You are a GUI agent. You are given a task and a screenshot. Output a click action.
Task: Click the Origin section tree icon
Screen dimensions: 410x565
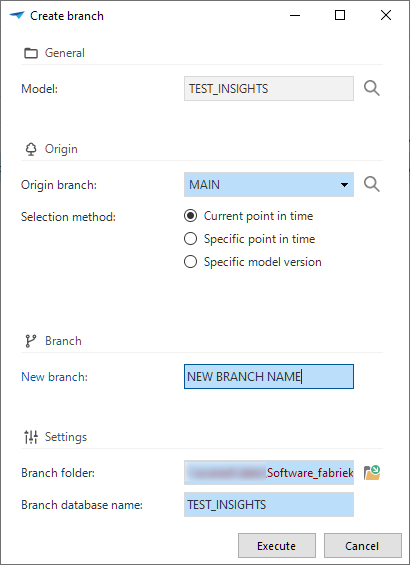click(31, 149)
